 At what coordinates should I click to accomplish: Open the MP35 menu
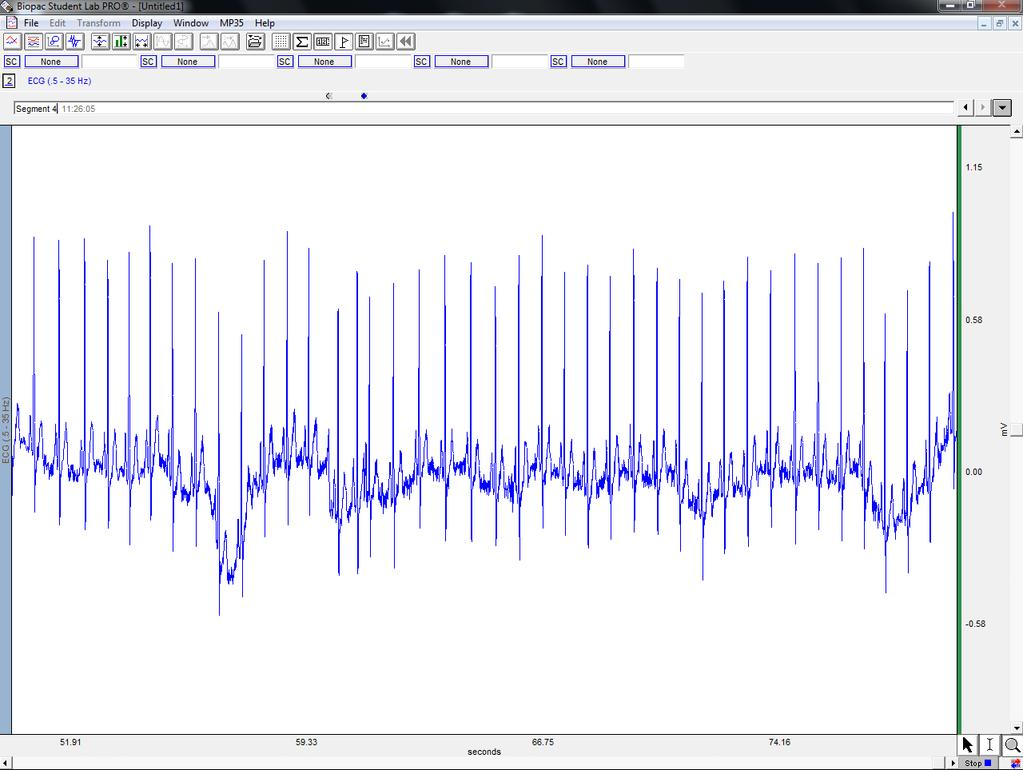tap(231, 23)
